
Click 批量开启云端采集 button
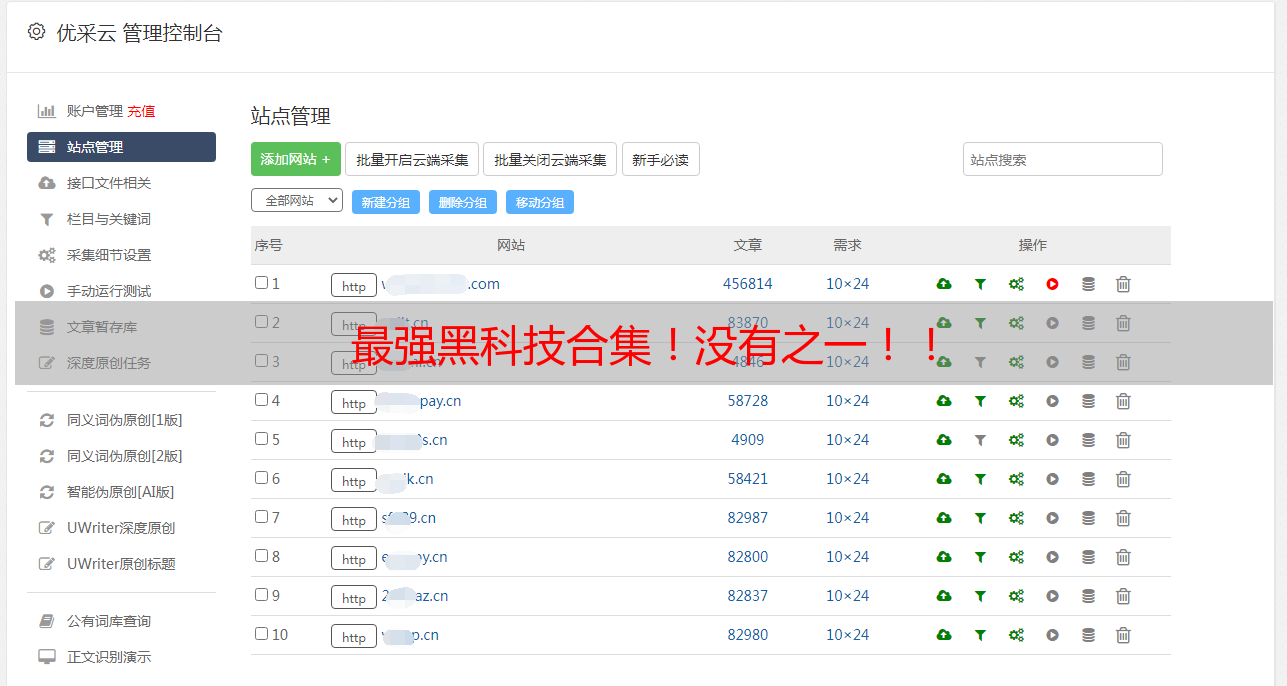412,159
